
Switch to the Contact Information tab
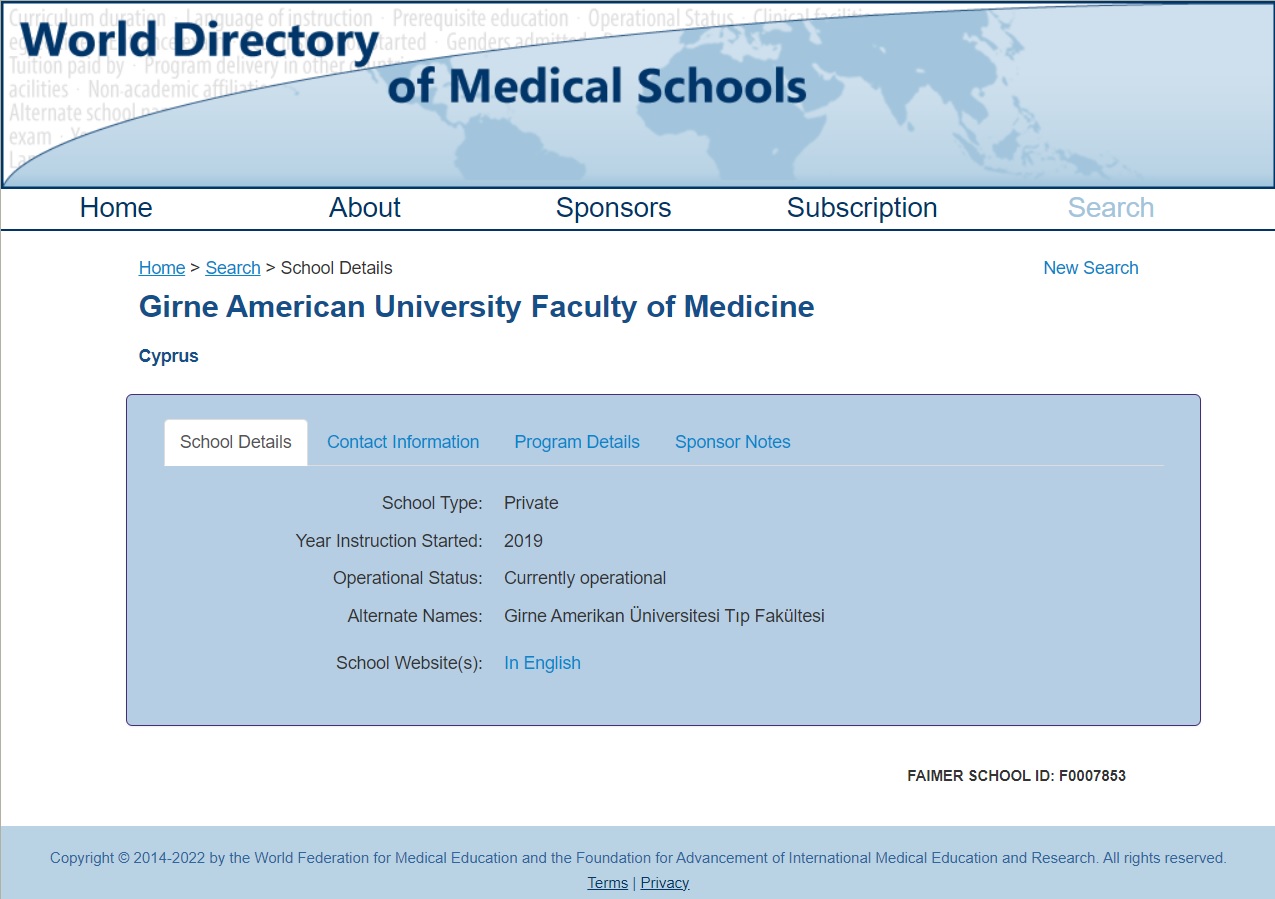[403, 442]
